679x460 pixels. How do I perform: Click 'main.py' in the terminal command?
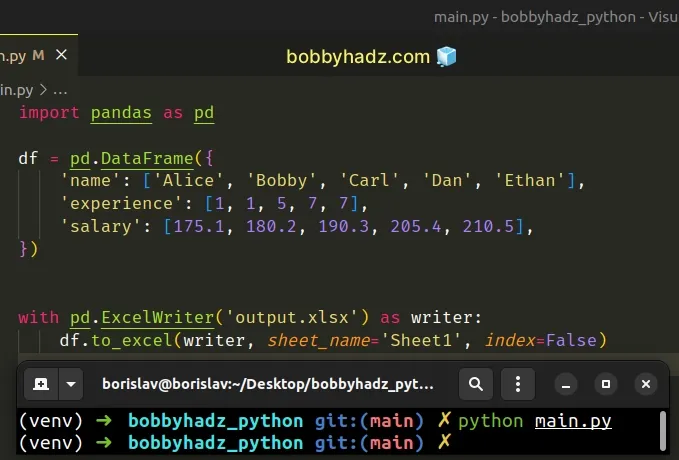tap(573, 421)
